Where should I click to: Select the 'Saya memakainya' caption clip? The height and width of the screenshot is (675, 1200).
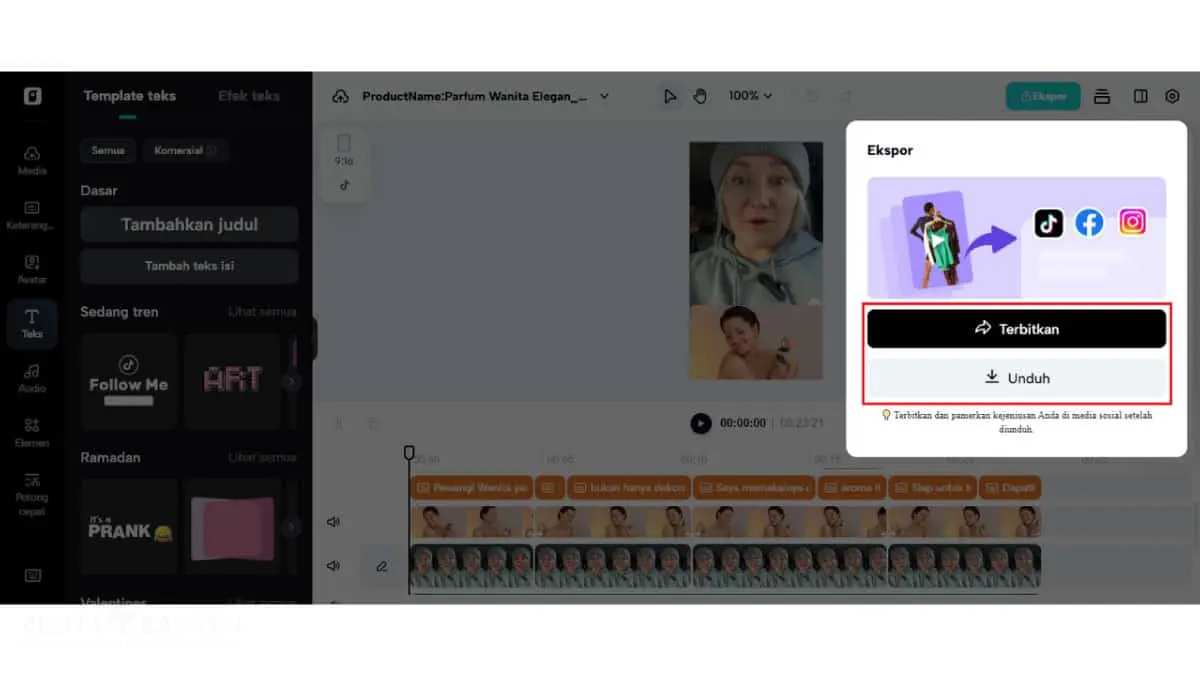click(x=753, y=488)
